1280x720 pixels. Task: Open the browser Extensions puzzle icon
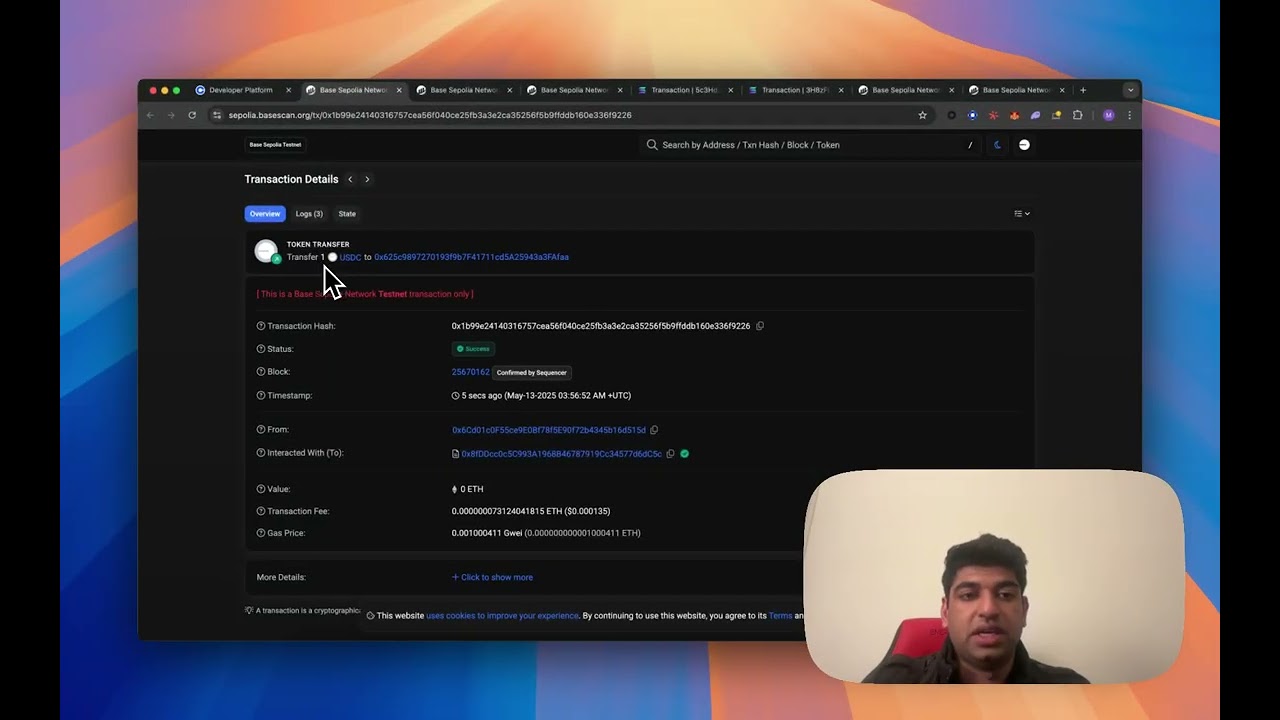point(1077,115)
